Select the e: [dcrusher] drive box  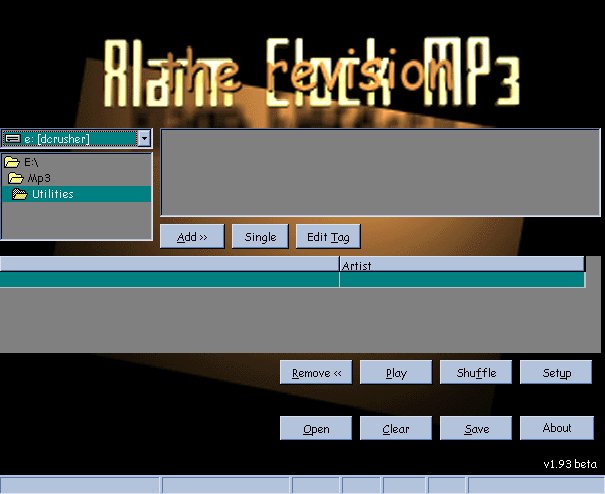pyautogui.click(x=76, y=138)
